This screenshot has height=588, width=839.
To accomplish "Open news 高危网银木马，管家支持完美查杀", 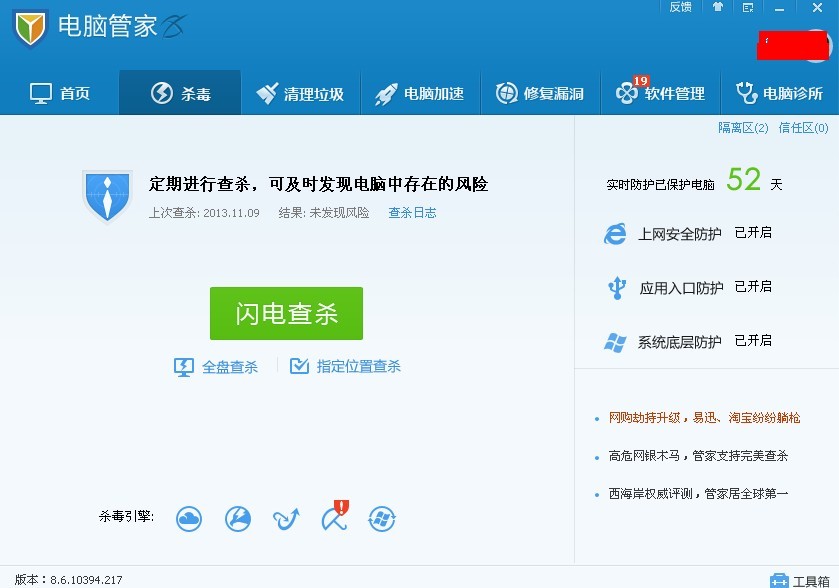I will click(x=698, y=456).
